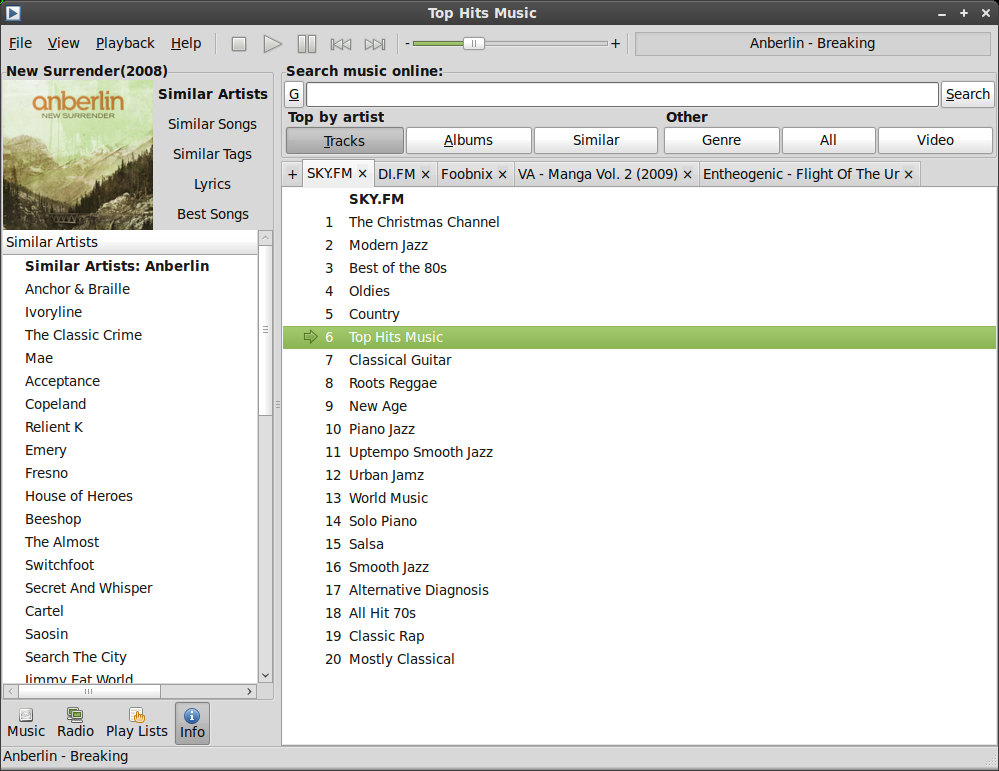The height and width of the screenshot is (771, 999).
Task: Pause the current track
Action: 306,43
